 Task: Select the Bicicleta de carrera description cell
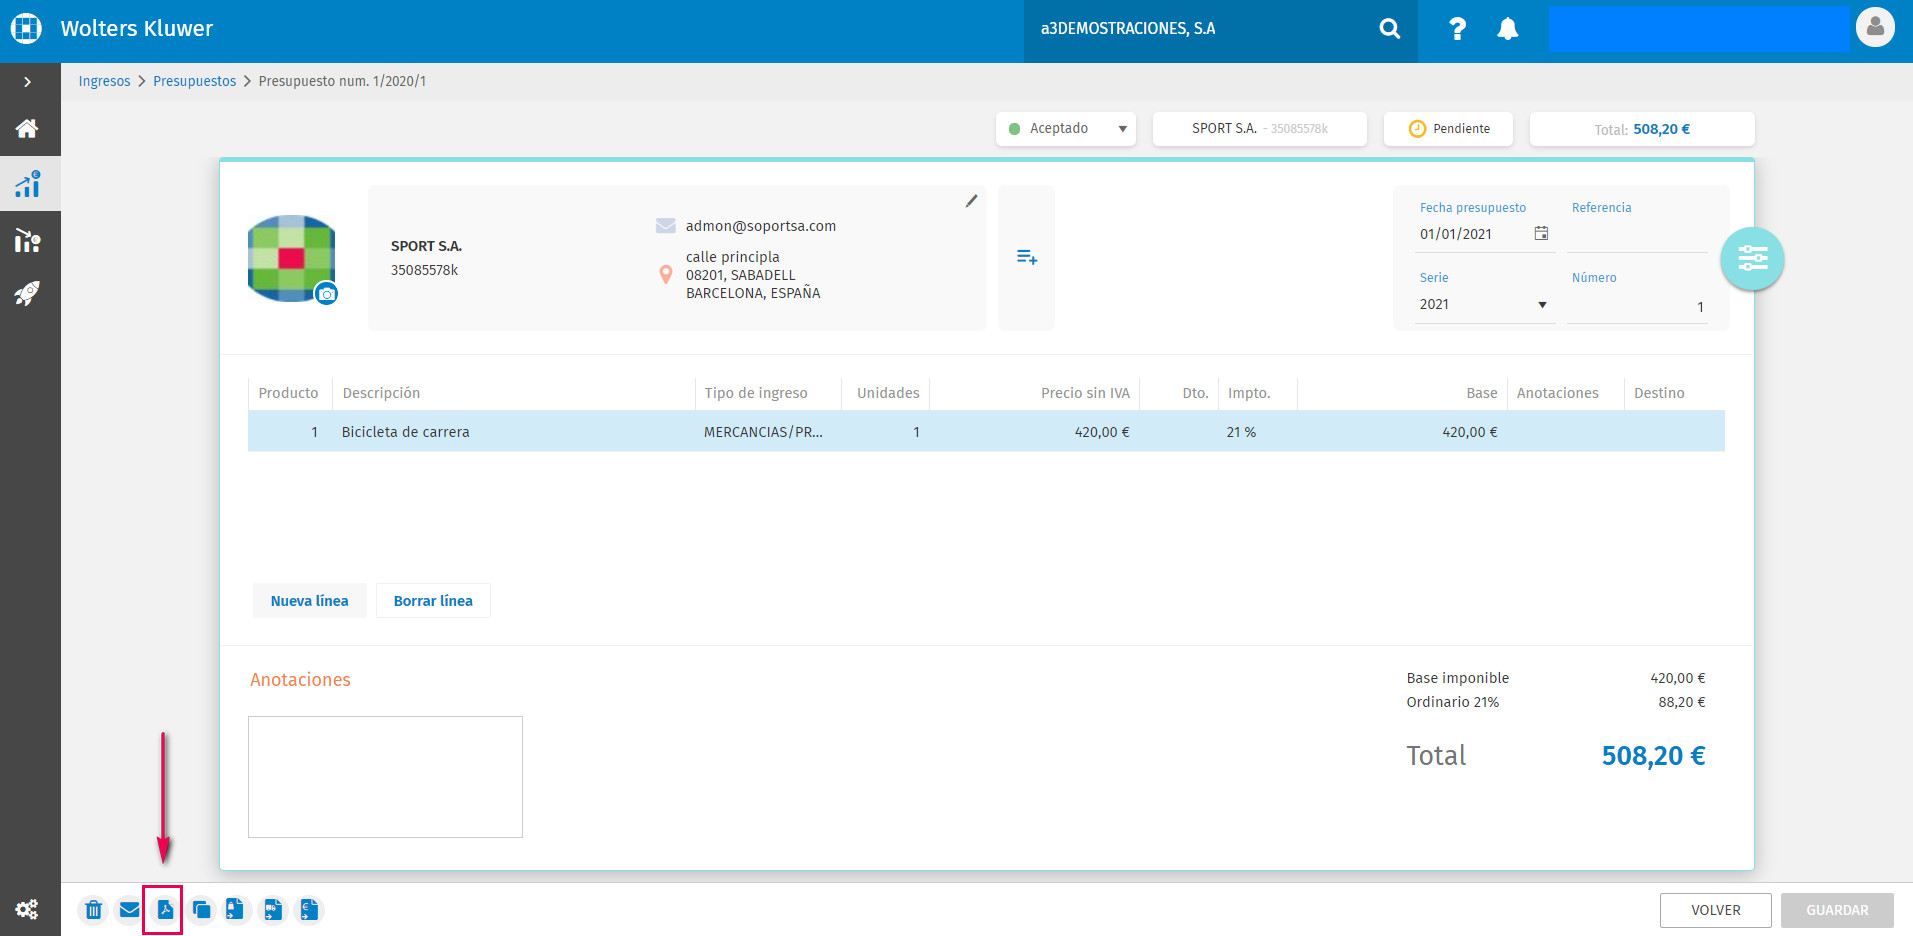[513, 432]
